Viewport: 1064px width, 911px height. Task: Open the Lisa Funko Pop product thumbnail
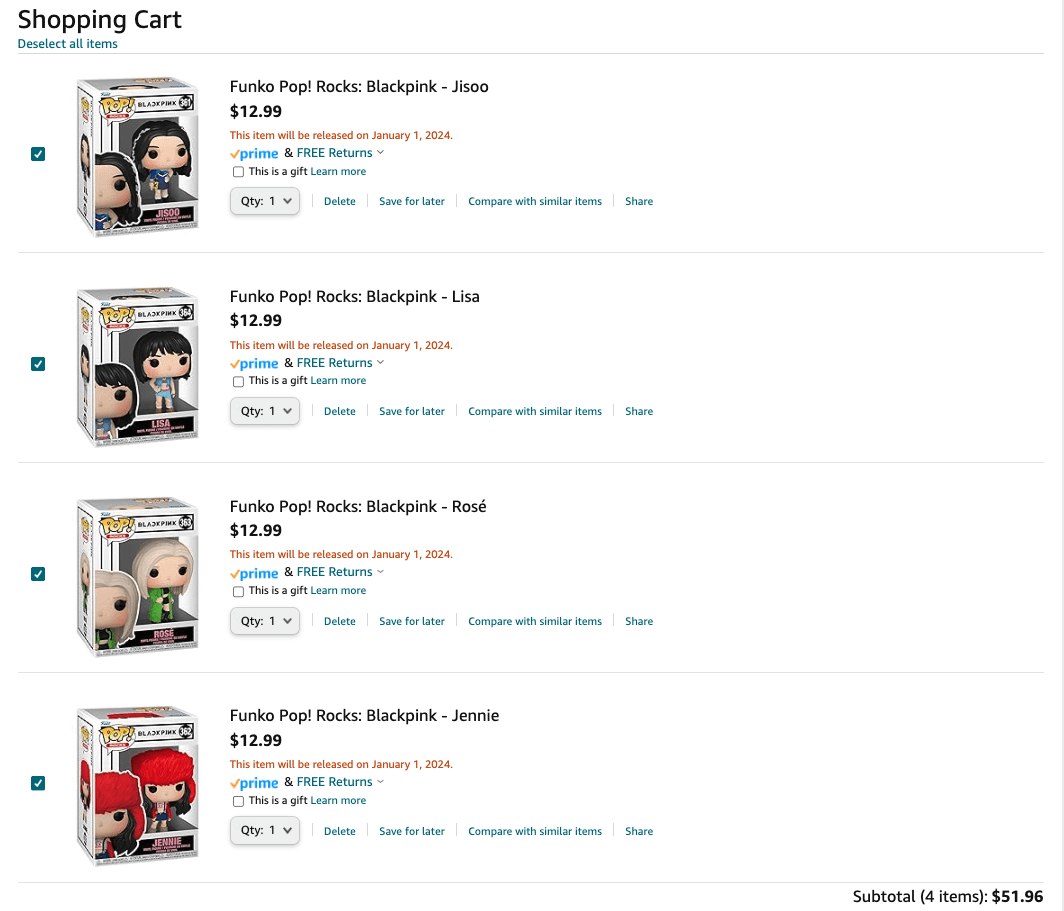point(136,366)
